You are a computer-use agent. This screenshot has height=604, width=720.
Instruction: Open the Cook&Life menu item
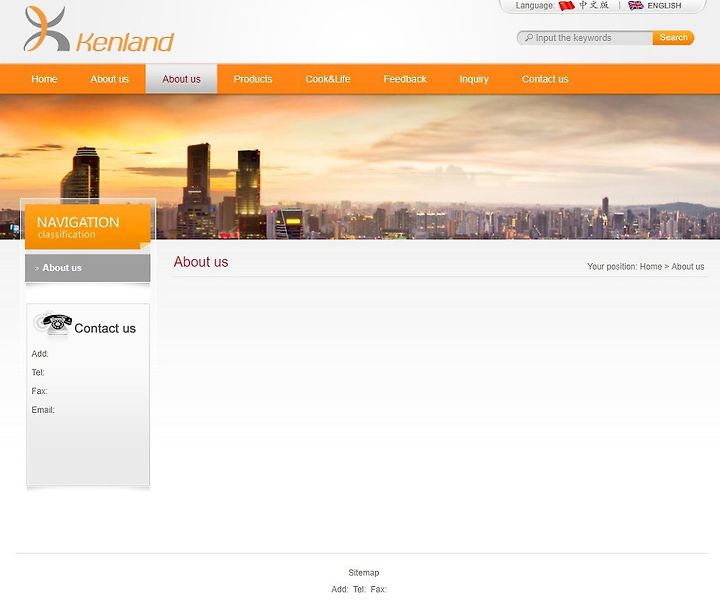coord(328,79)
